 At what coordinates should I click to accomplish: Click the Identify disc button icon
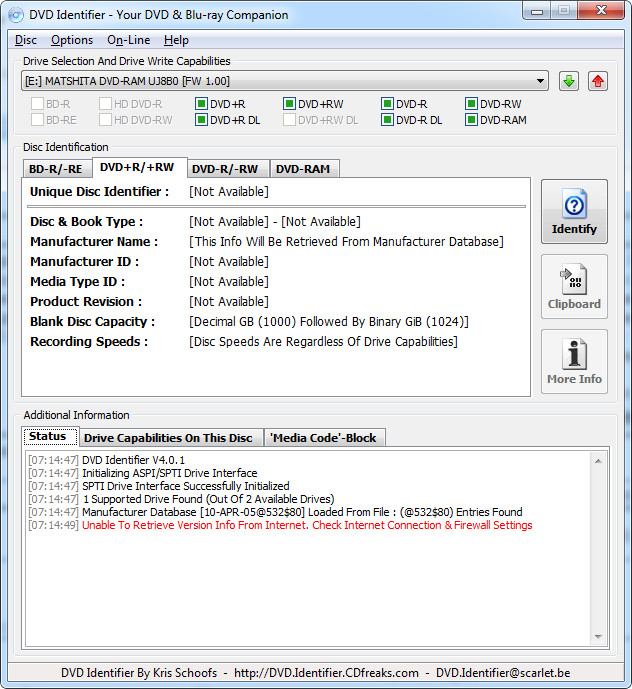point(574,205)
